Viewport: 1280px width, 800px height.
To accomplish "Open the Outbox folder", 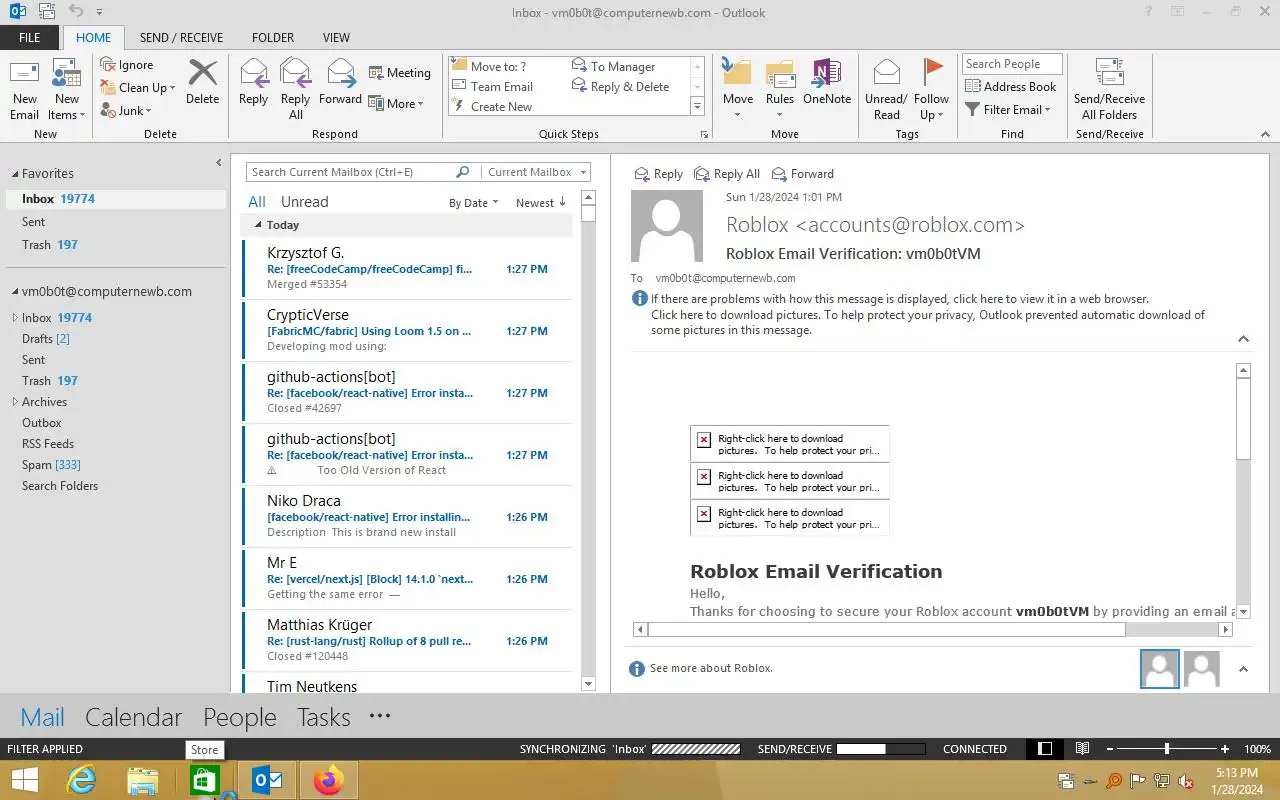I will pos(42,423).
